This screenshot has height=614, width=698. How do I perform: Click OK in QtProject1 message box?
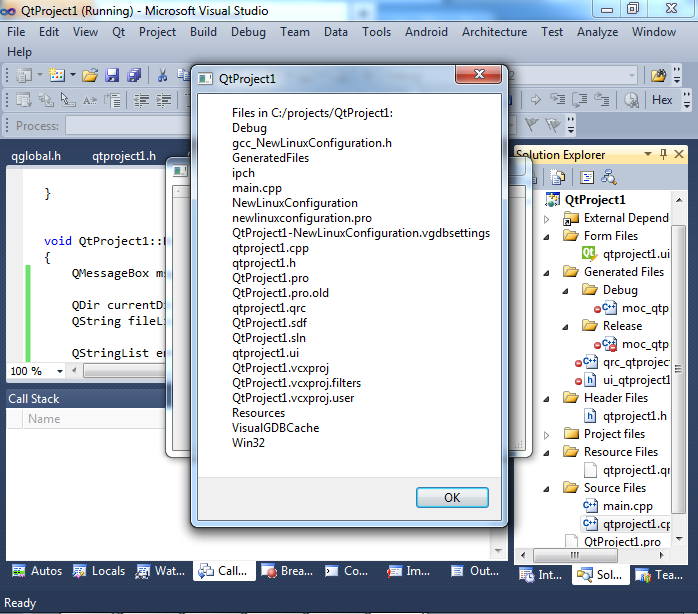pos(452,497)
